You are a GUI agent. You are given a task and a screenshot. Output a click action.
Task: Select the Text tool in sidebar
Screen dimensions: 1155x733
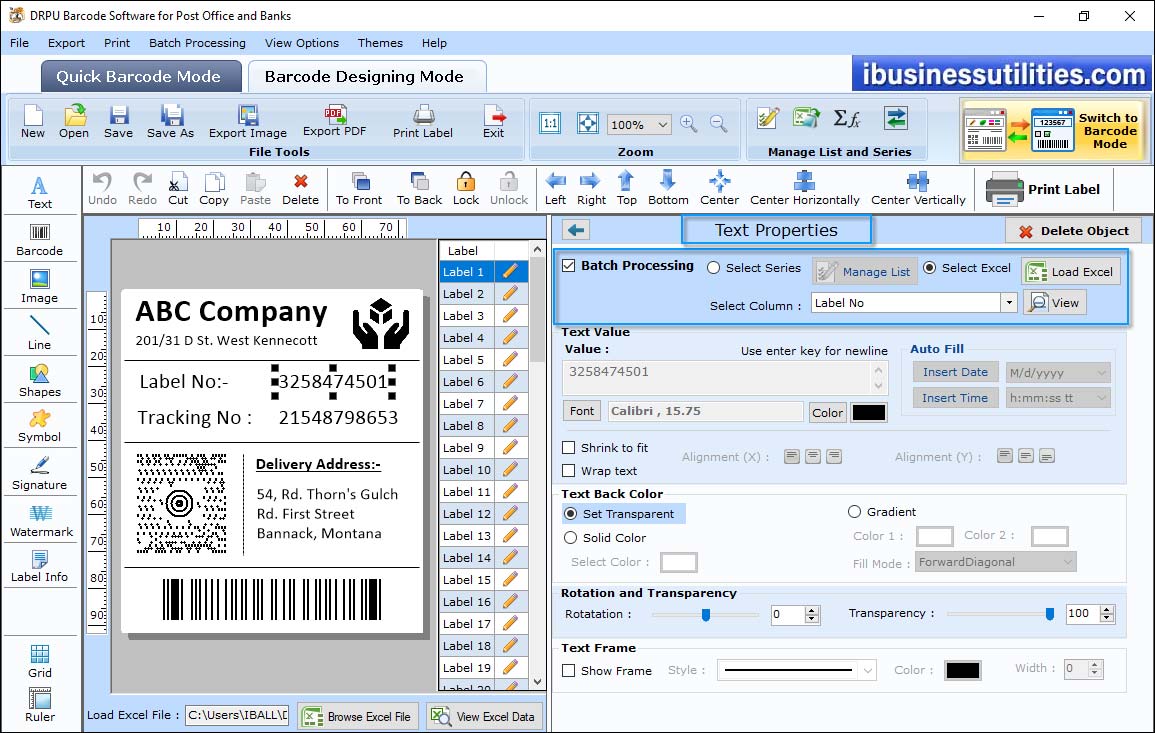pyautogui.click(x=40, y=193)
